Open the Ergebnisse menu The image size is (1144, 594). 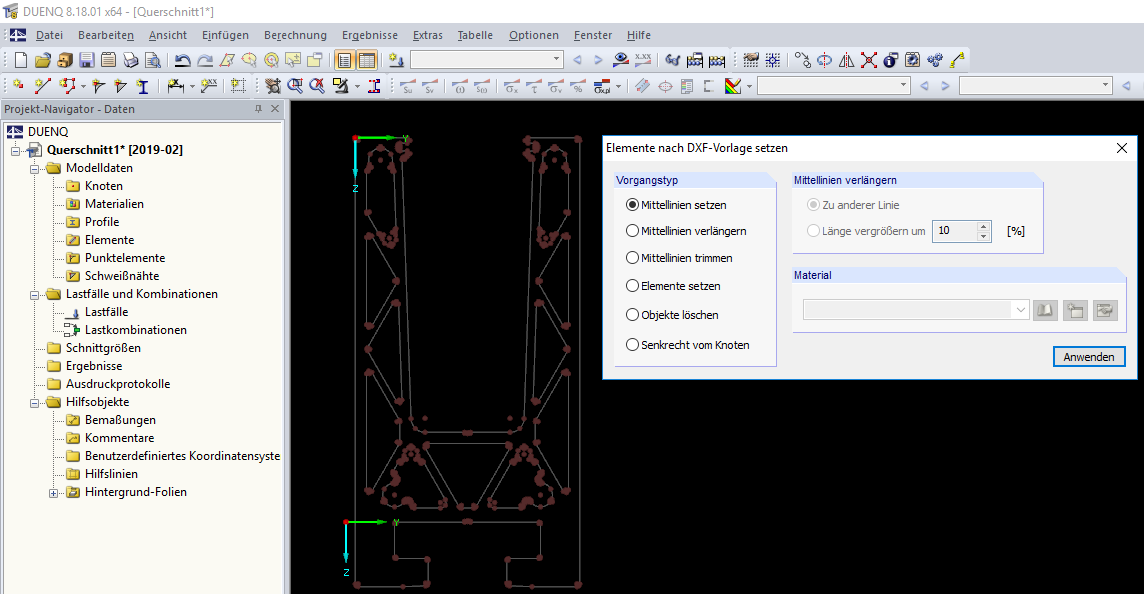click(x=370, y=35)
